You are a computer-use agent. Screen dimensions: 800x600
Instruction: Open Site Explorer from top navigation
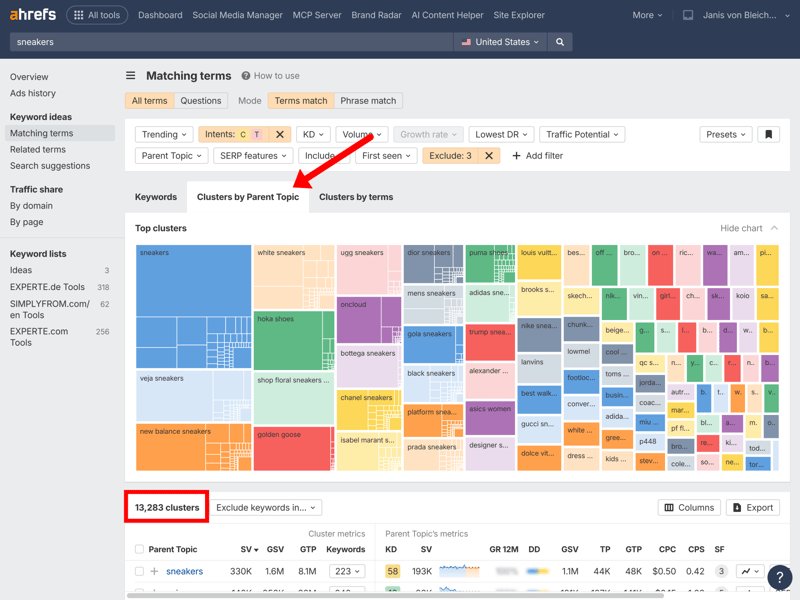[x=519, y=16]
